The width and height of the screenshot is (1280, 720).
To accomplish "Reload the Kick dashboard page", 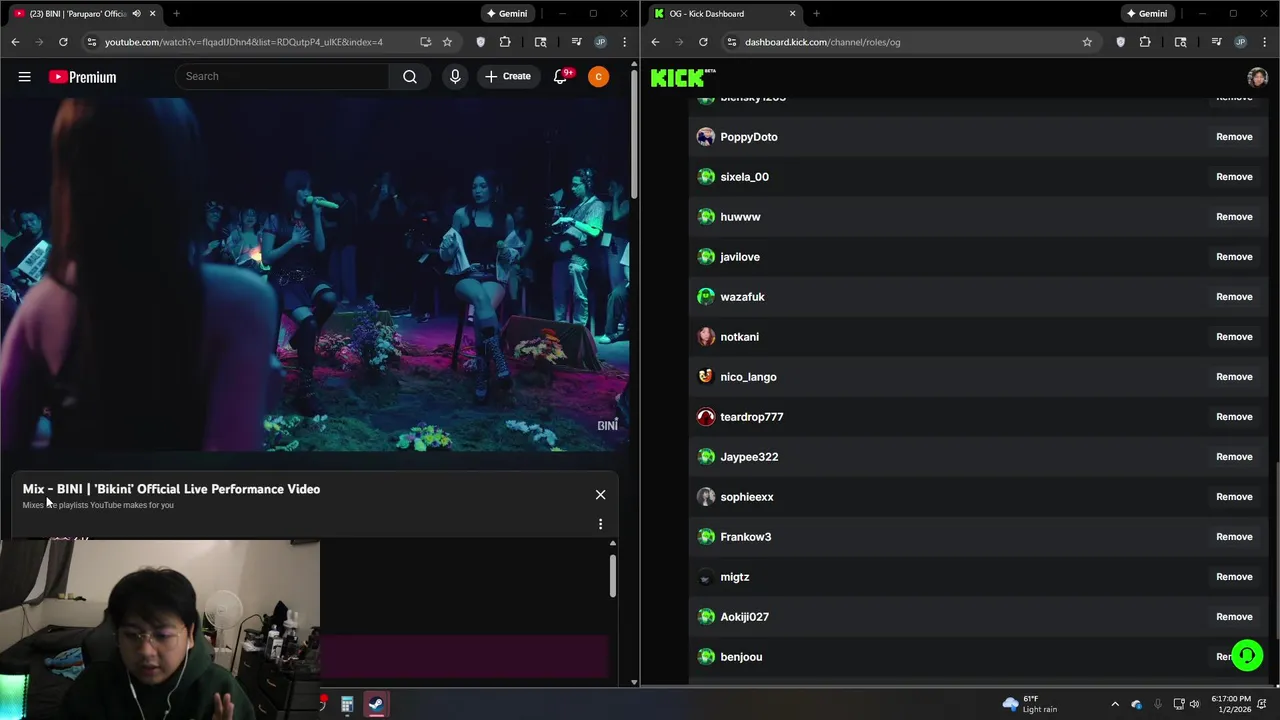I will click(x=703, y=42).
